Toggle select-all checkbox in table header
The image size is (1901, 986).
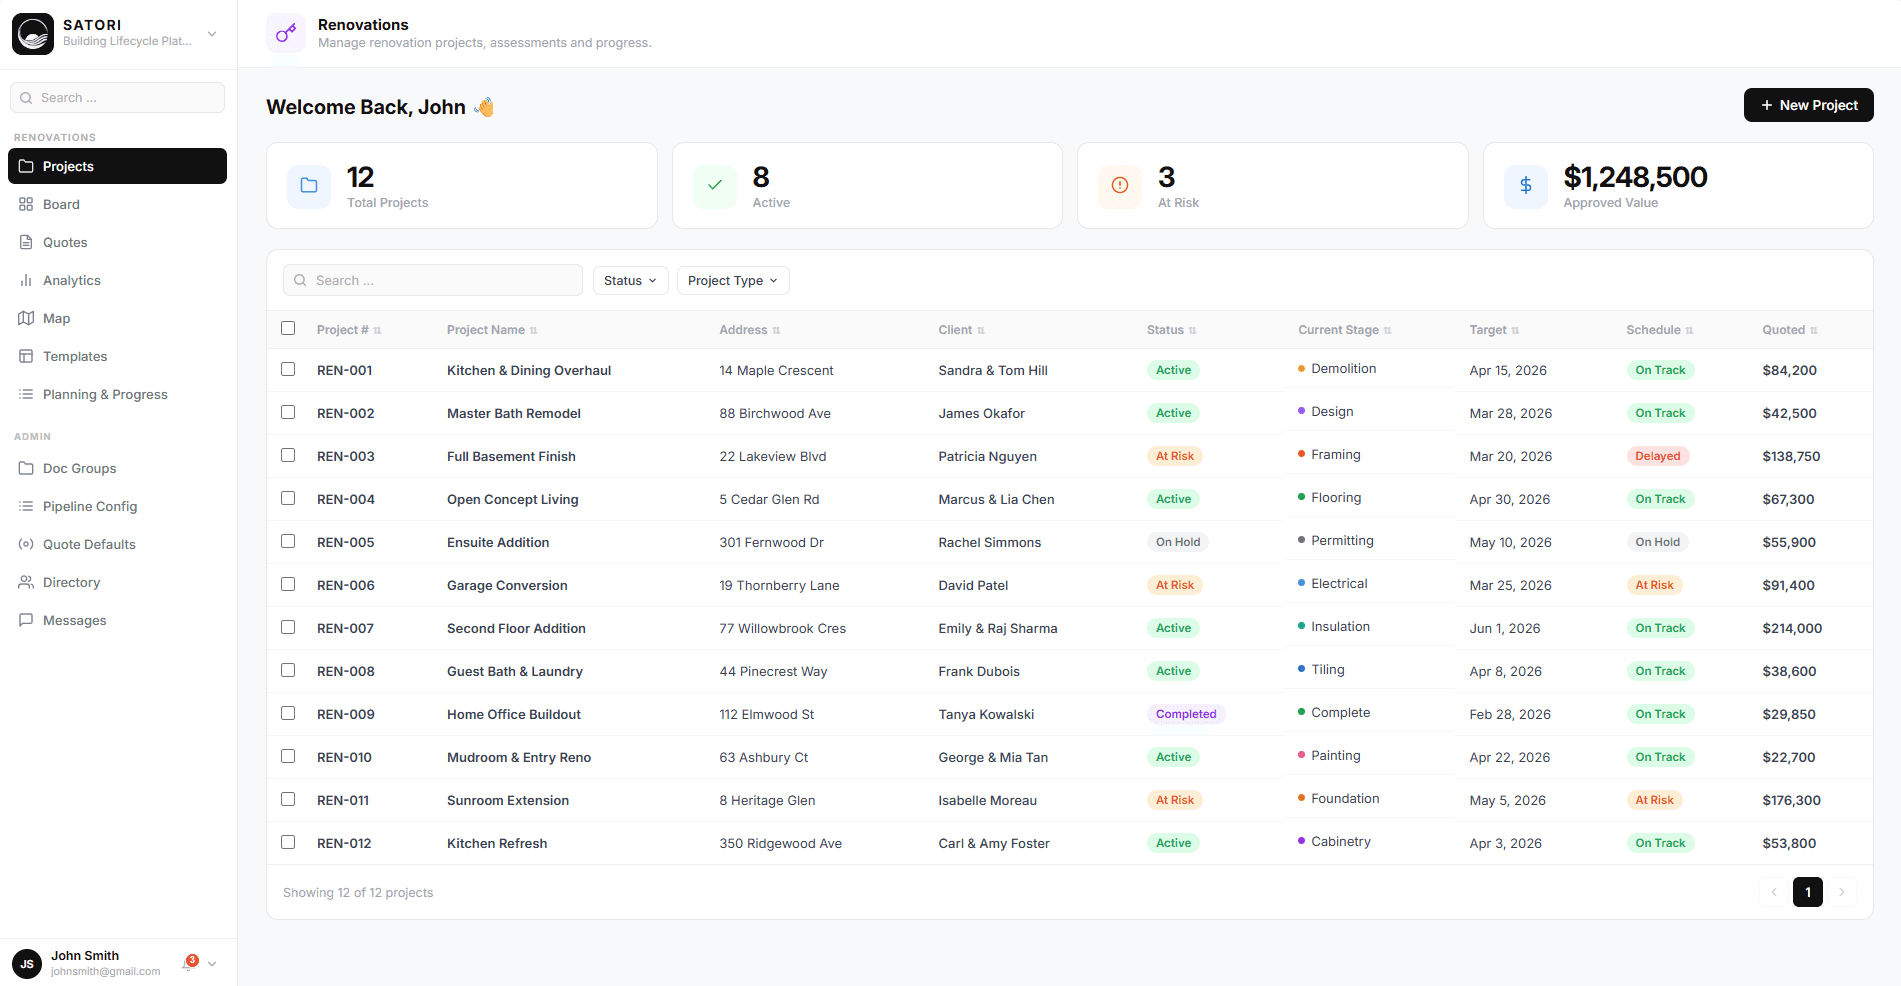288,328
